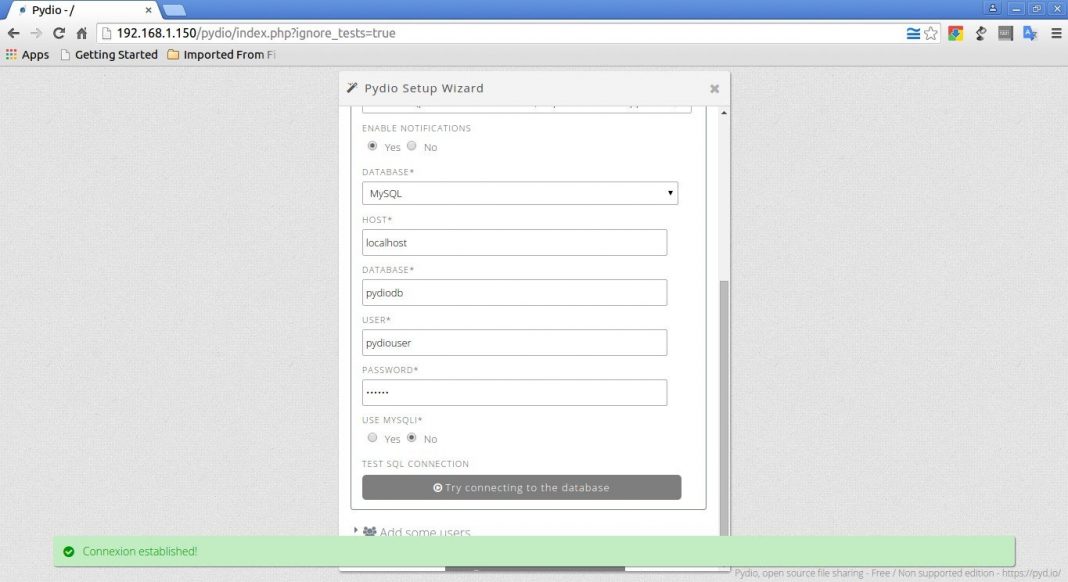This screenshot has width=1068, height=582.
Task: Click the Connexion established notification
Action: (534, 551)
